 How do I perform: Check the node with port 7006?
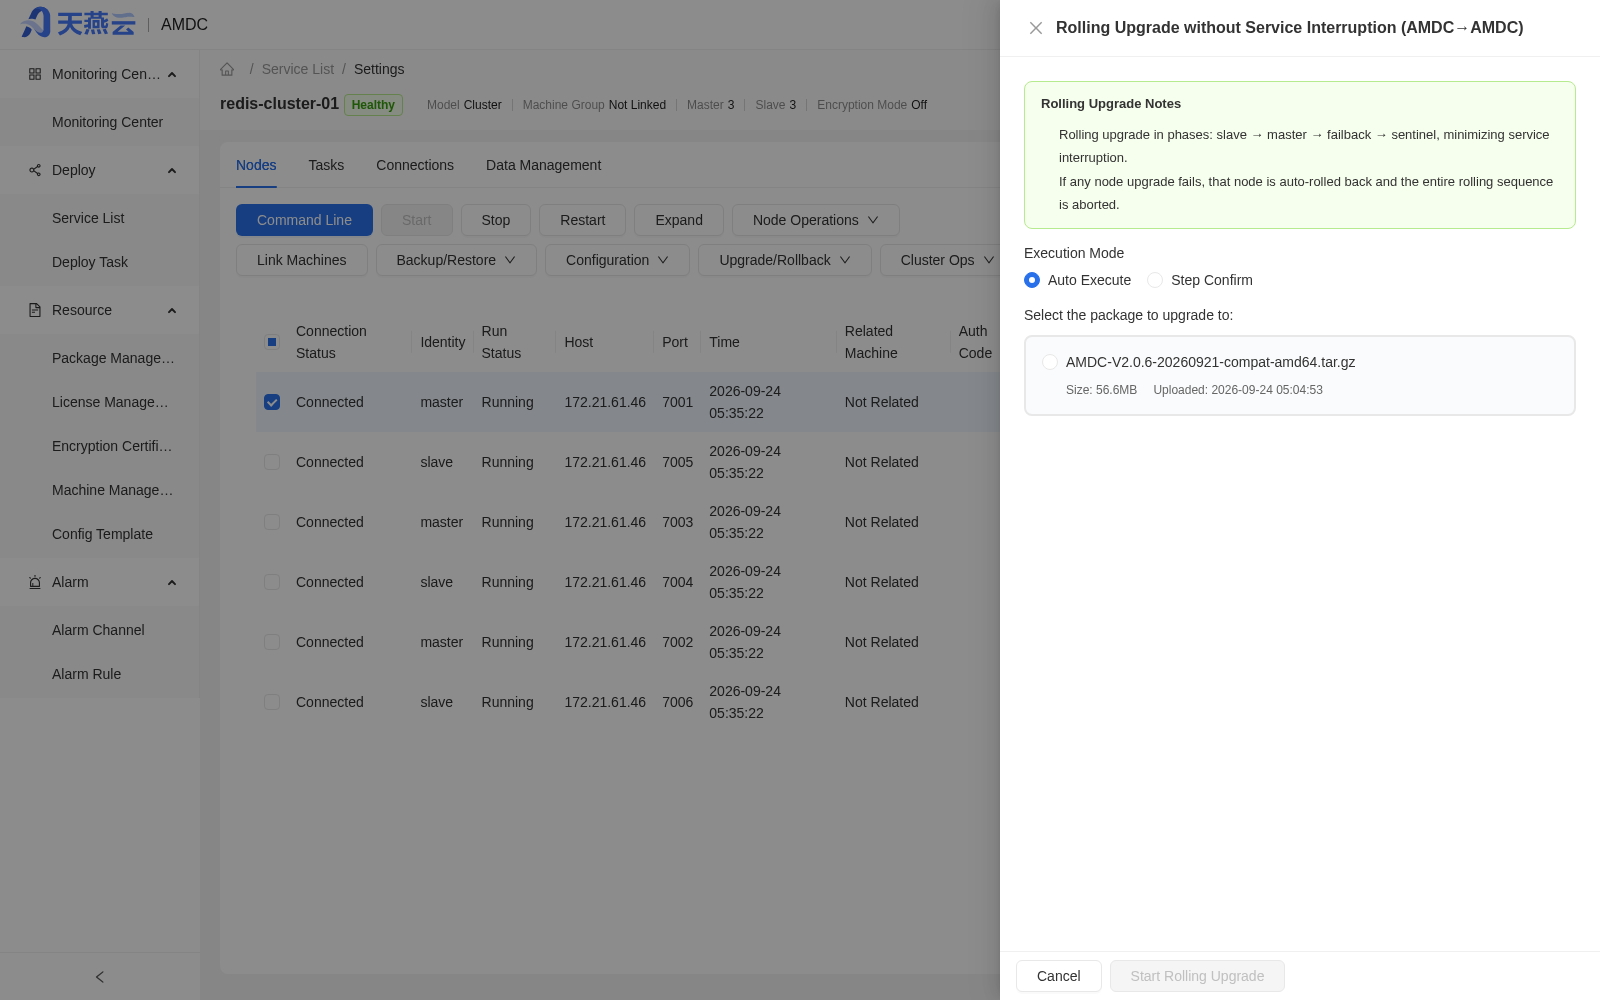[x=272, y=702]
